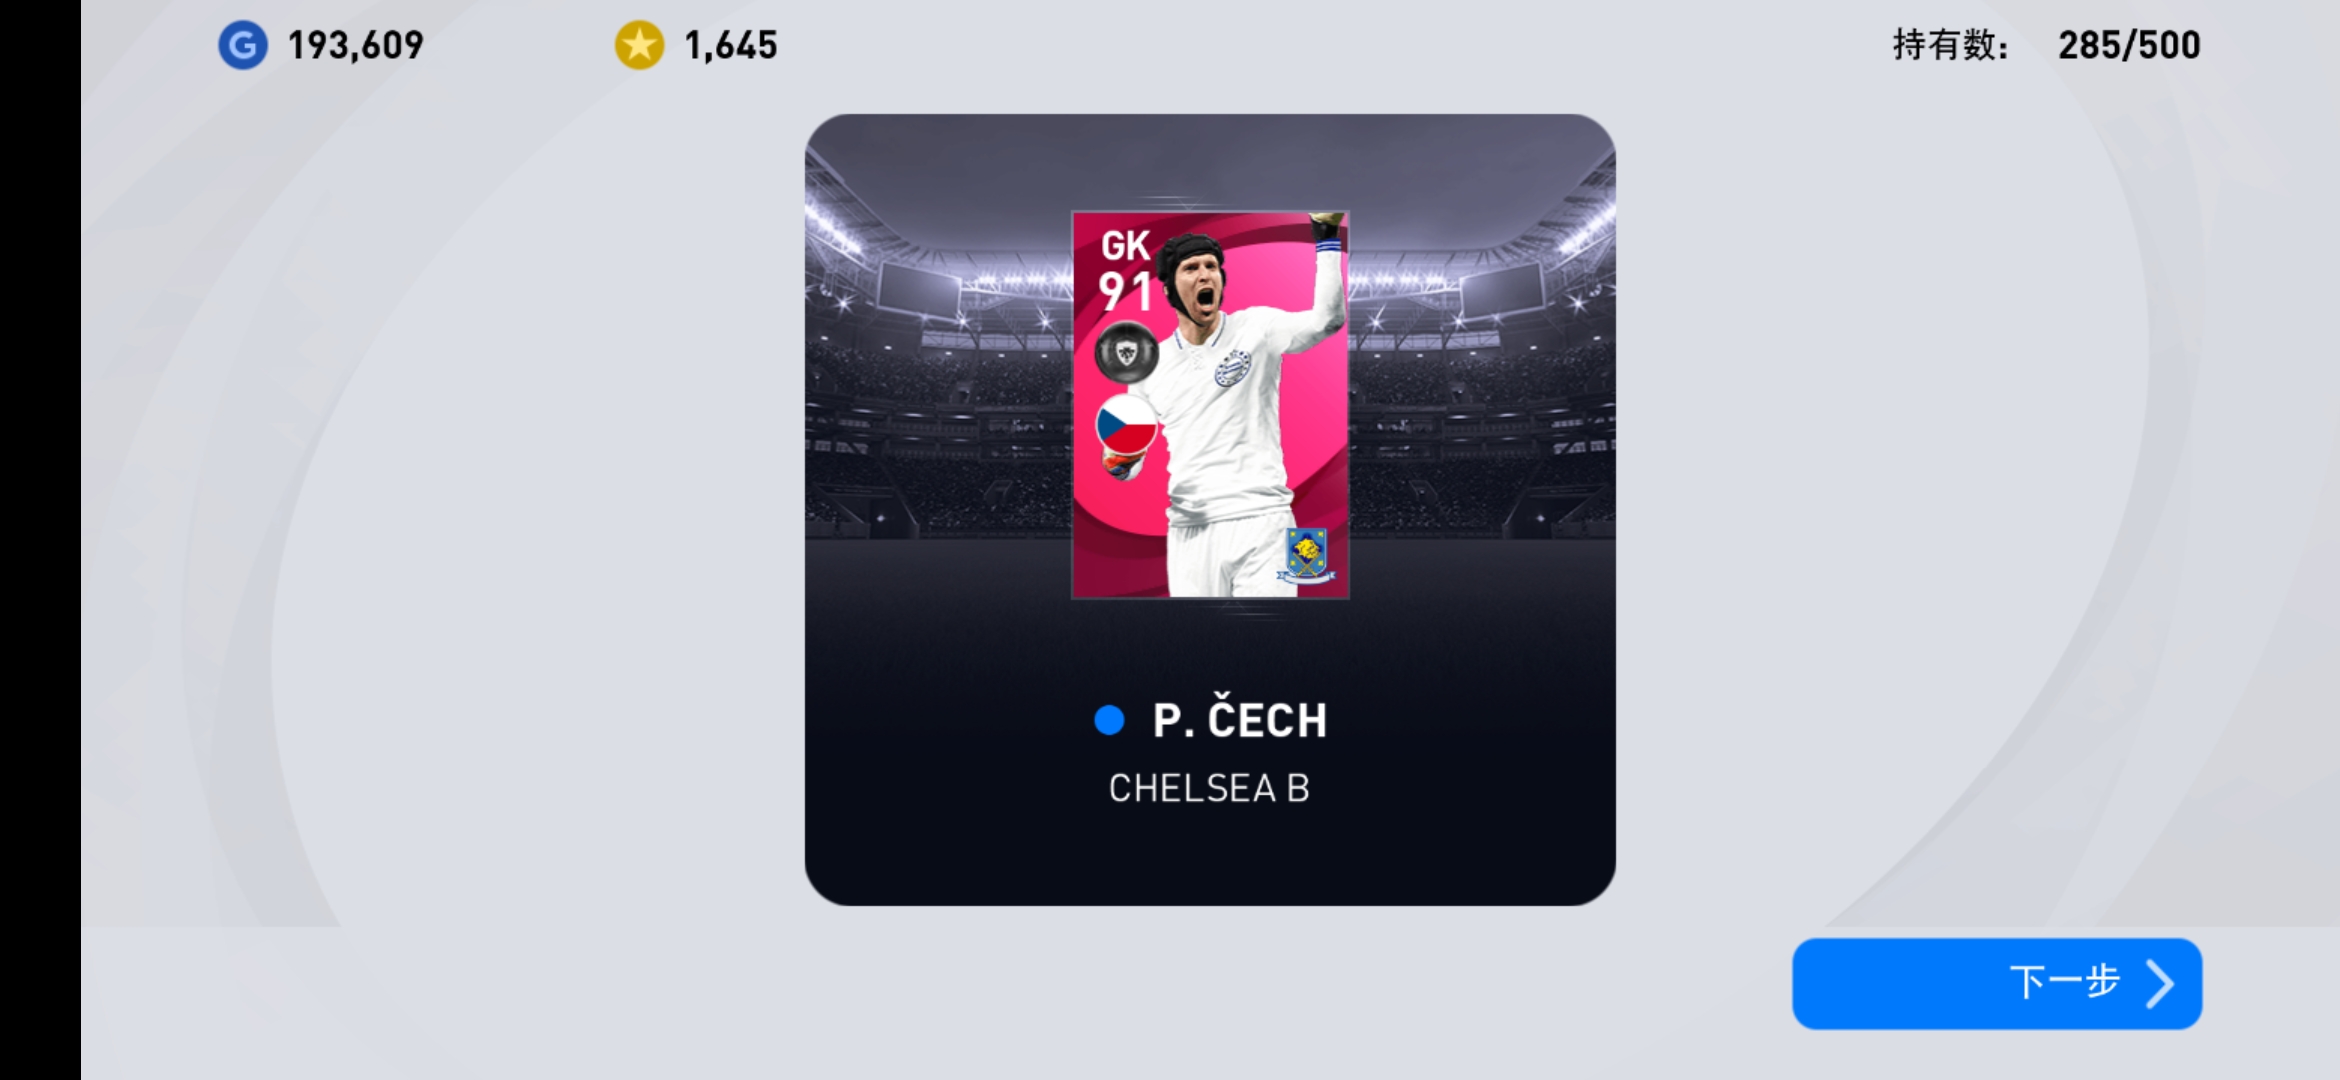Screen dimensions: 2340x1080
Task: Tap the gold star coin icon
Action: click(x=639, y=45)
